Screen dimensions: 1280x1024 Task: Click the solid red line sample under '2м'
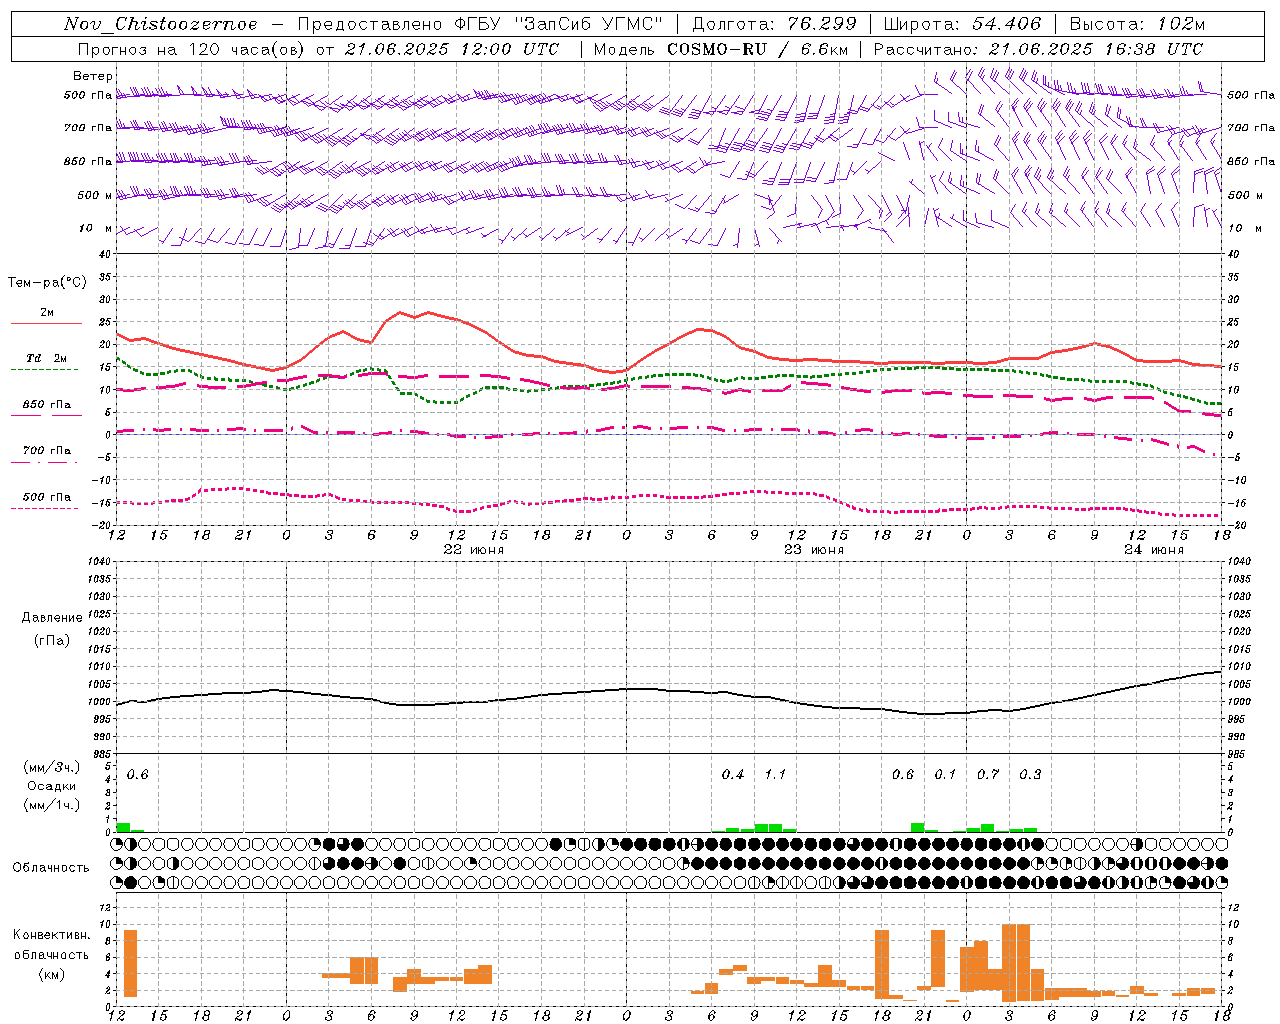pyautogui.click(x=46, y=323)
